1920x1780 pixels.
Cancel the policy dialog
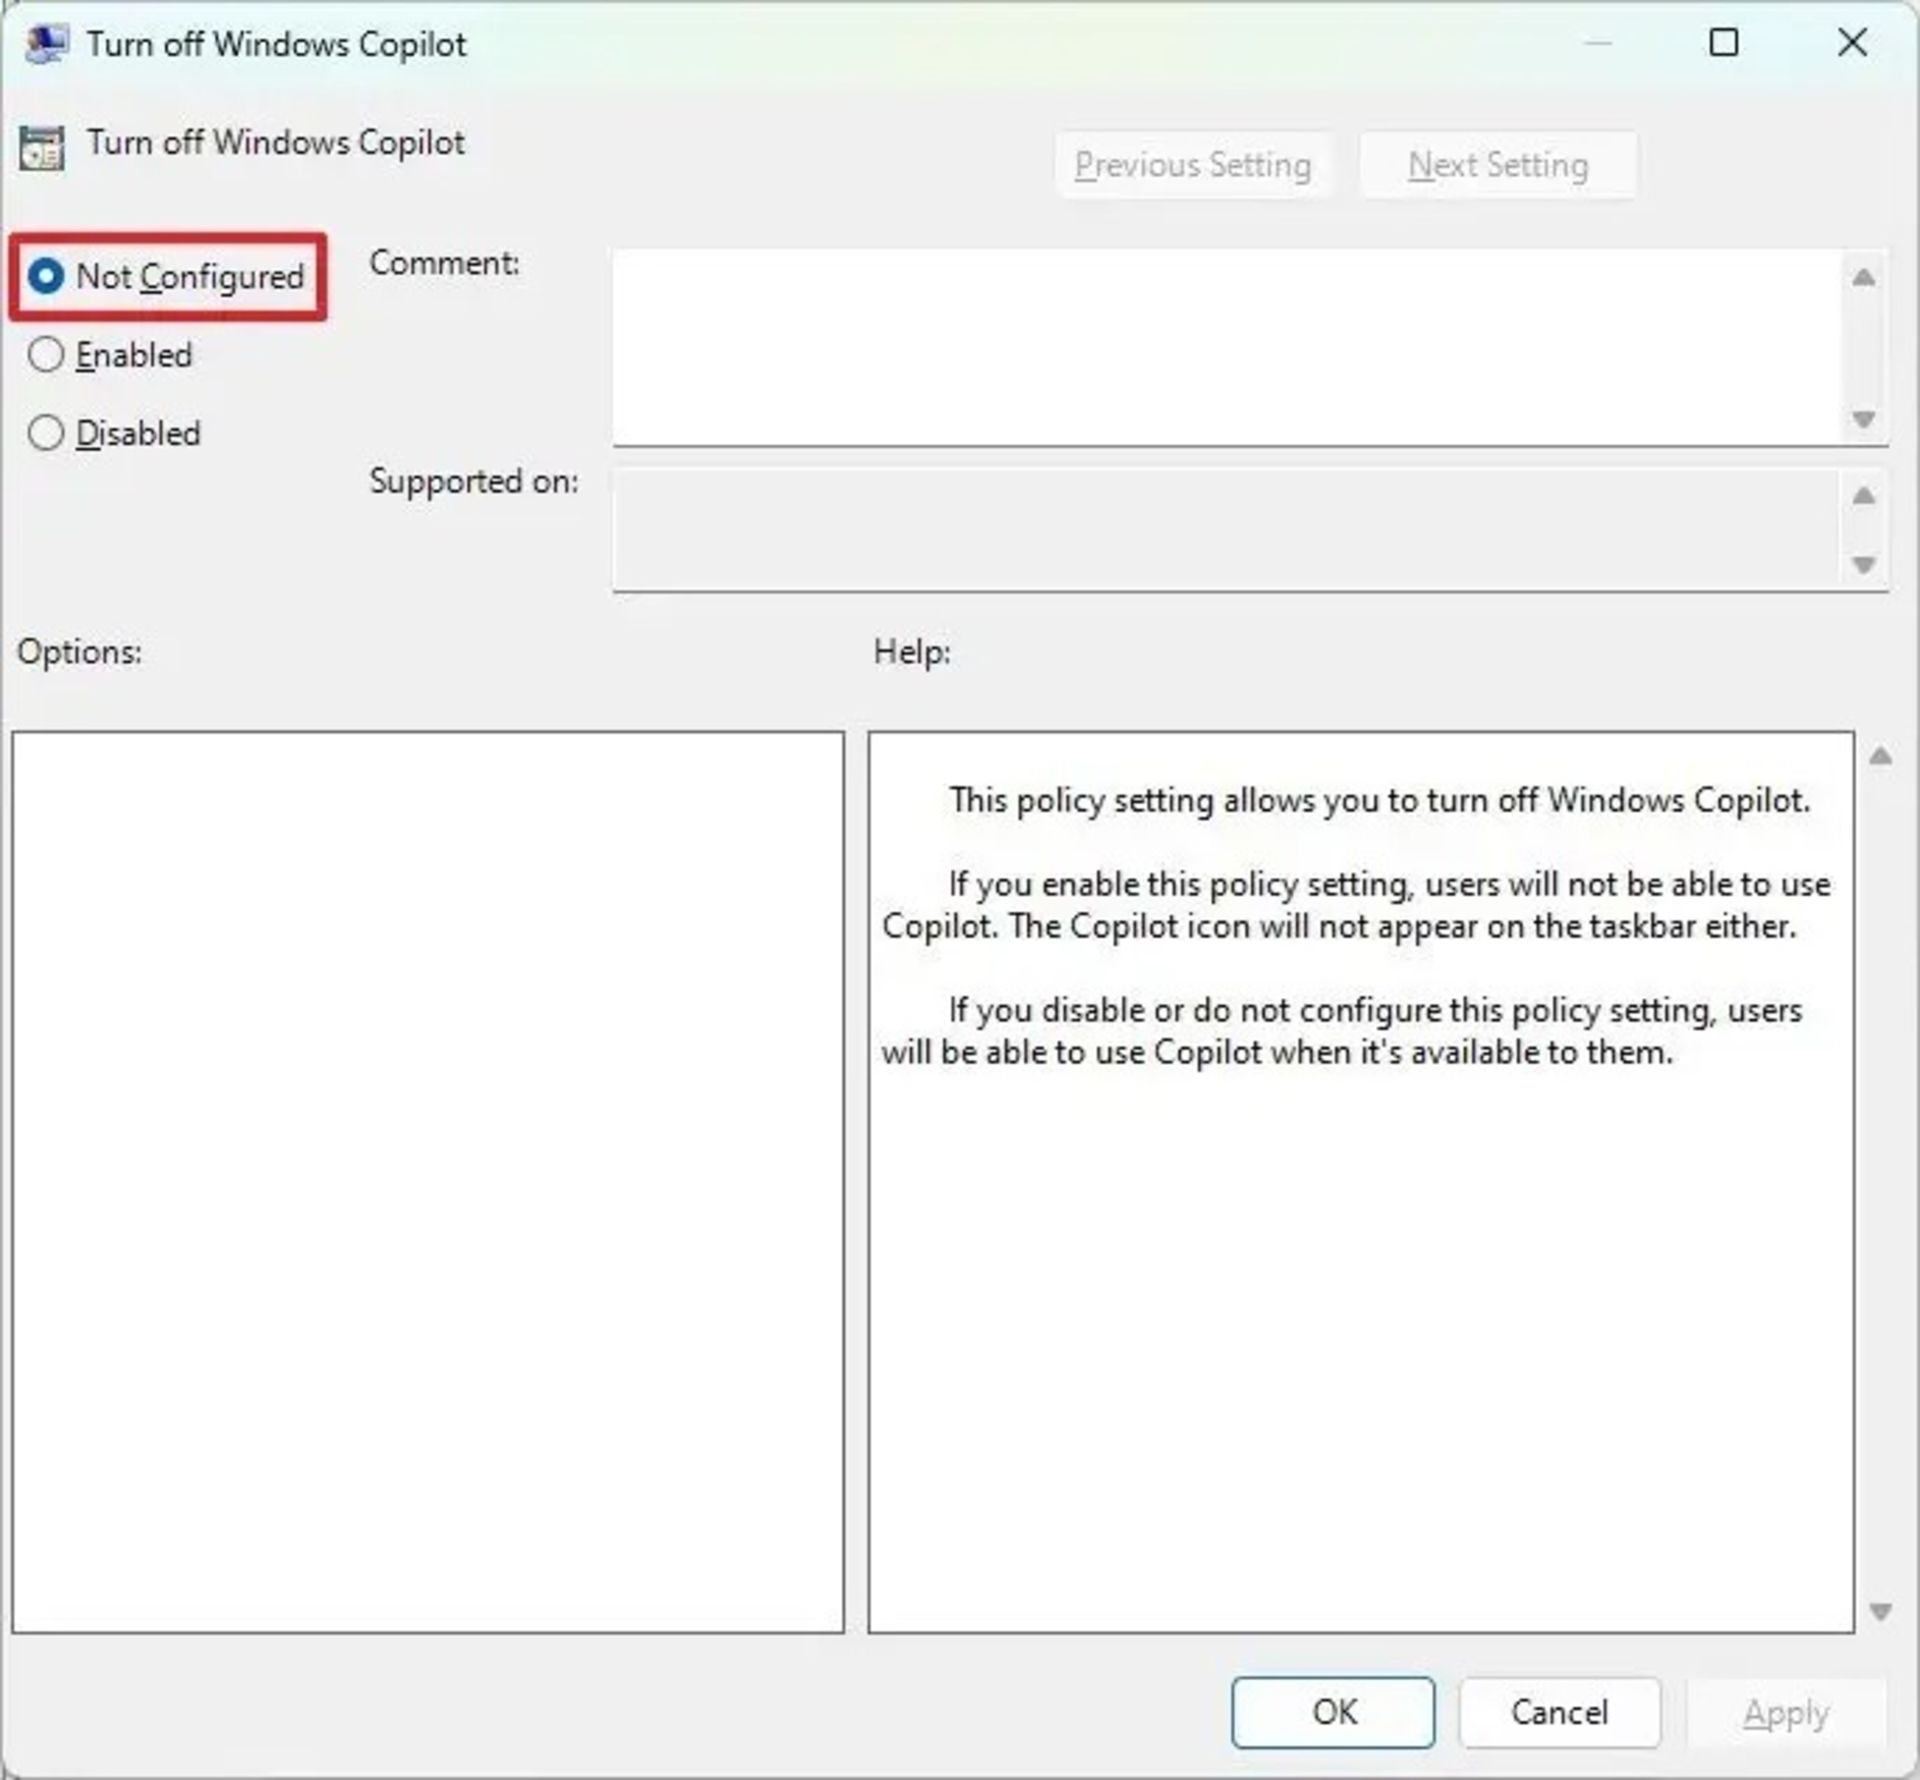coord(1559,1712)
